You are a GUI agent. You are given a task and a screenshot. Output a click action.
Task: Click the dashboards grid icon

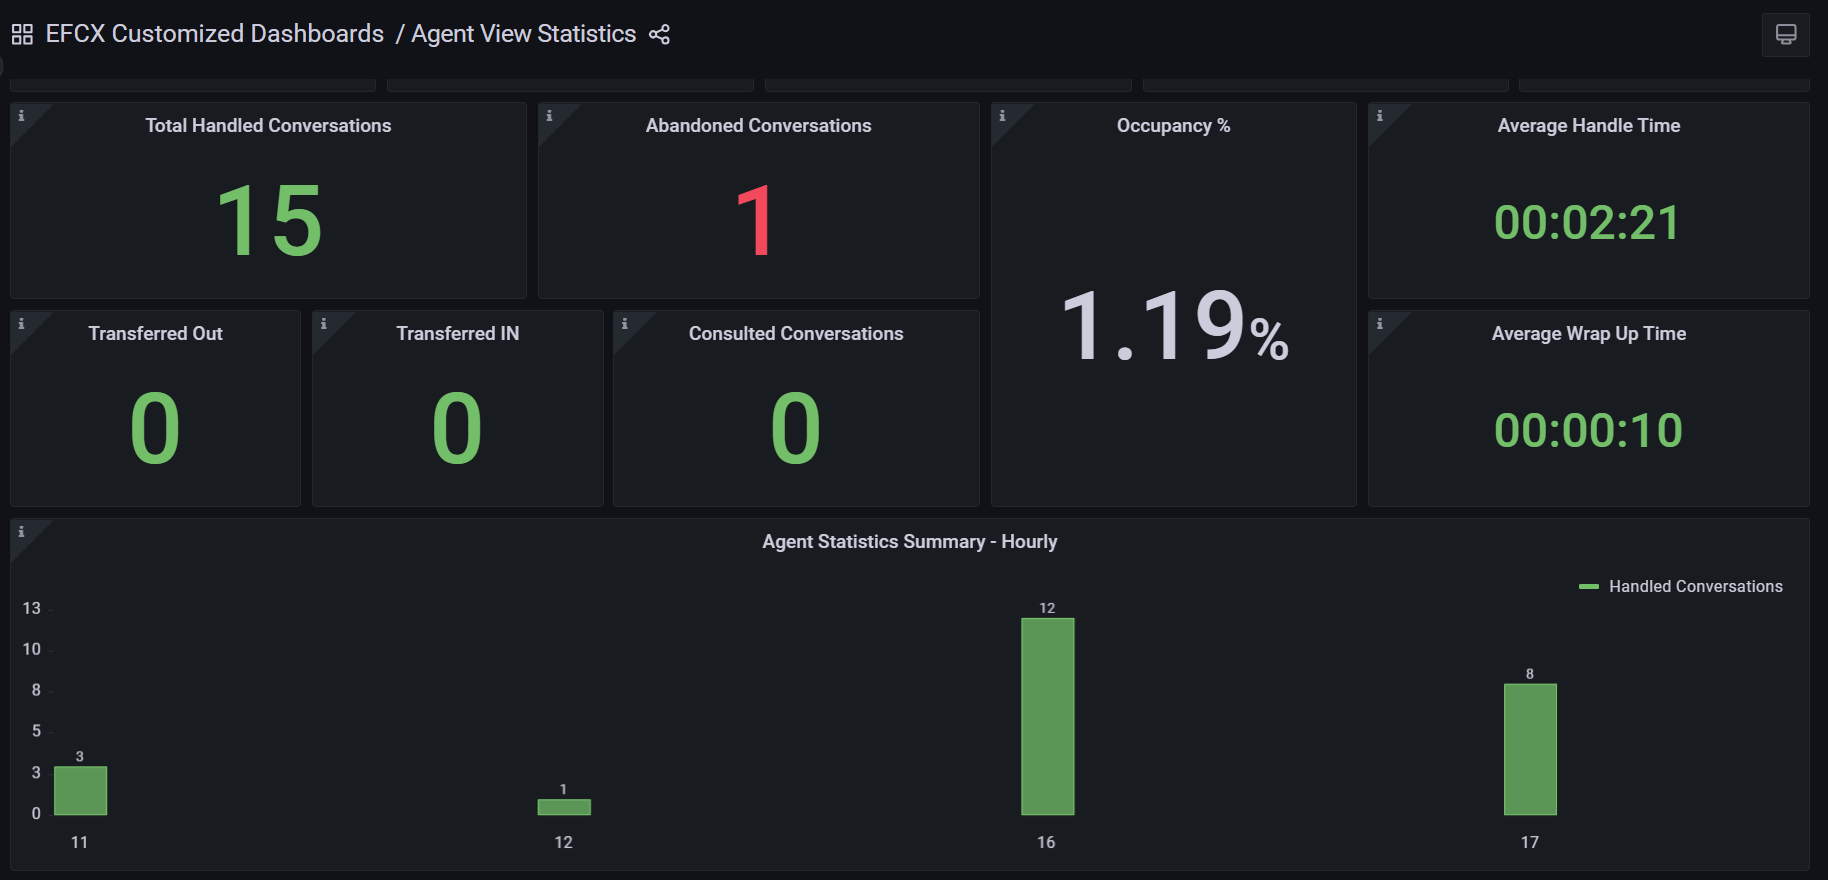[22, 35]
